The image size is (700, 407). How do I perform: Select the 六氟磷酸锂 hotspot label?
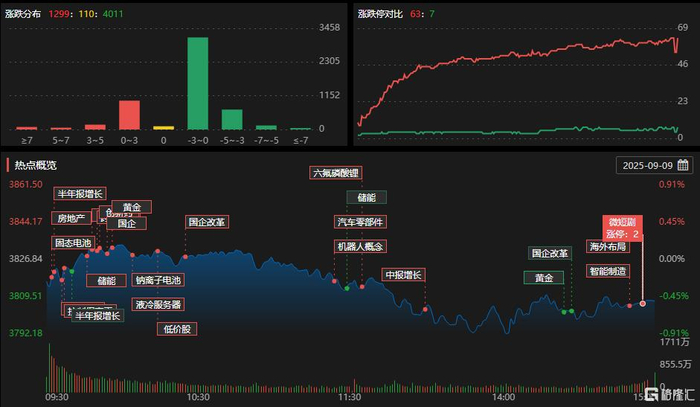coord(336,173)
